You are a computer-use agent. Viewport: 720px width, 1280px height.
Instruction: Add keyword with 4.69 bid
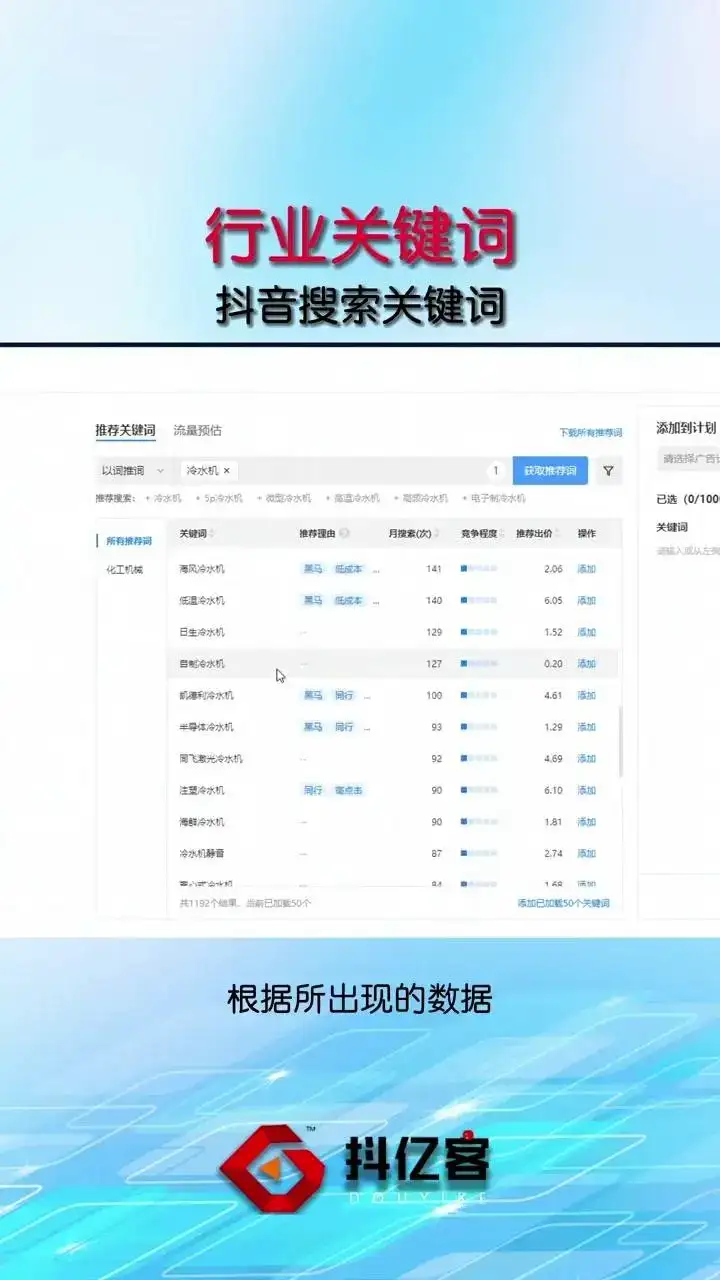586,759
